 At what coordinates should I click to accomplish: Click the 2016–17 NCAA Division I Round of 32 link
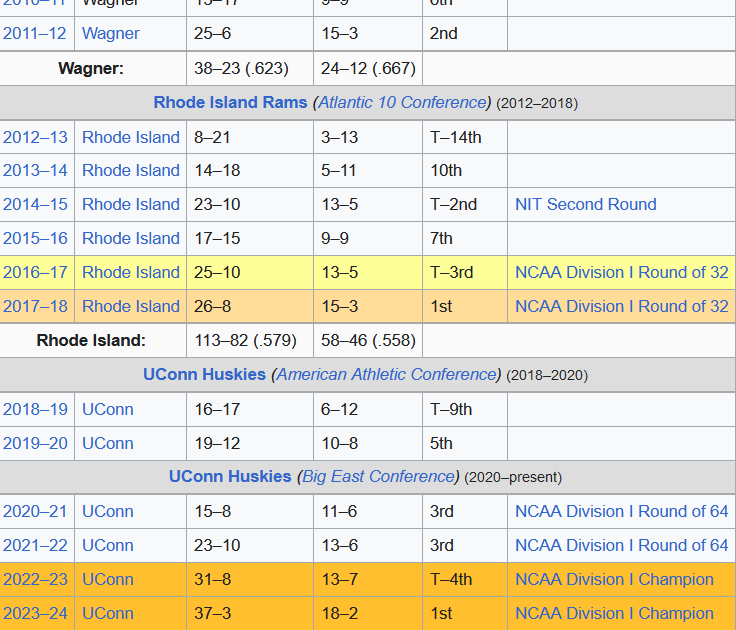click(621, 272)
